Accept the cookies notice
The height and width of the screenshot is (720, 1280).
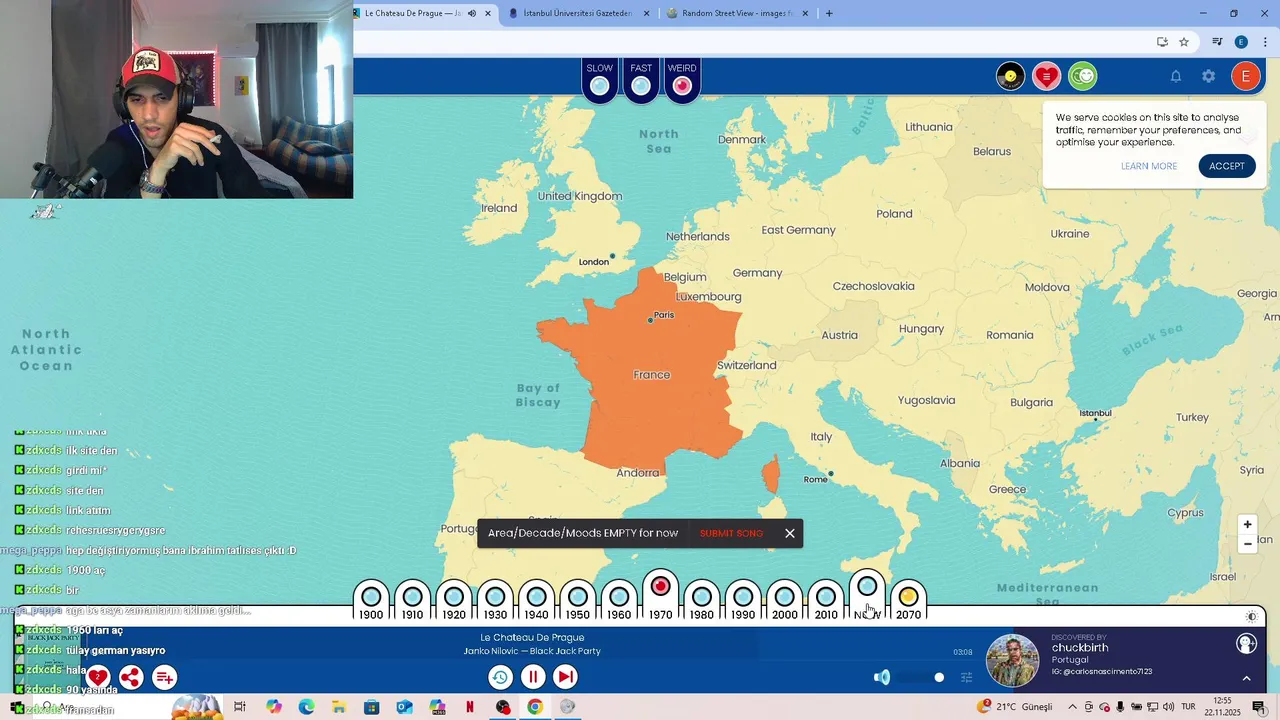(1227, 166)
